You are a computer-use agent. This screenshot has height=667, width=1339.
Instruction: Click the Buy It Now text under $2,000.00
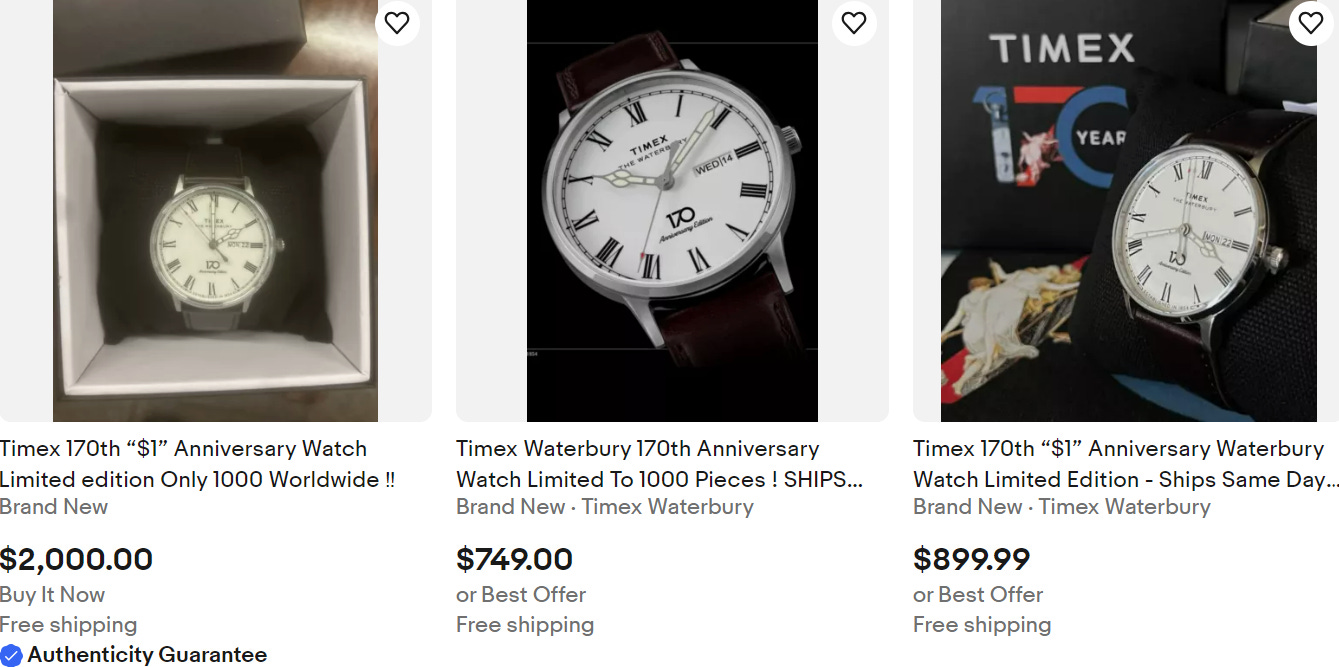point(52,594)
